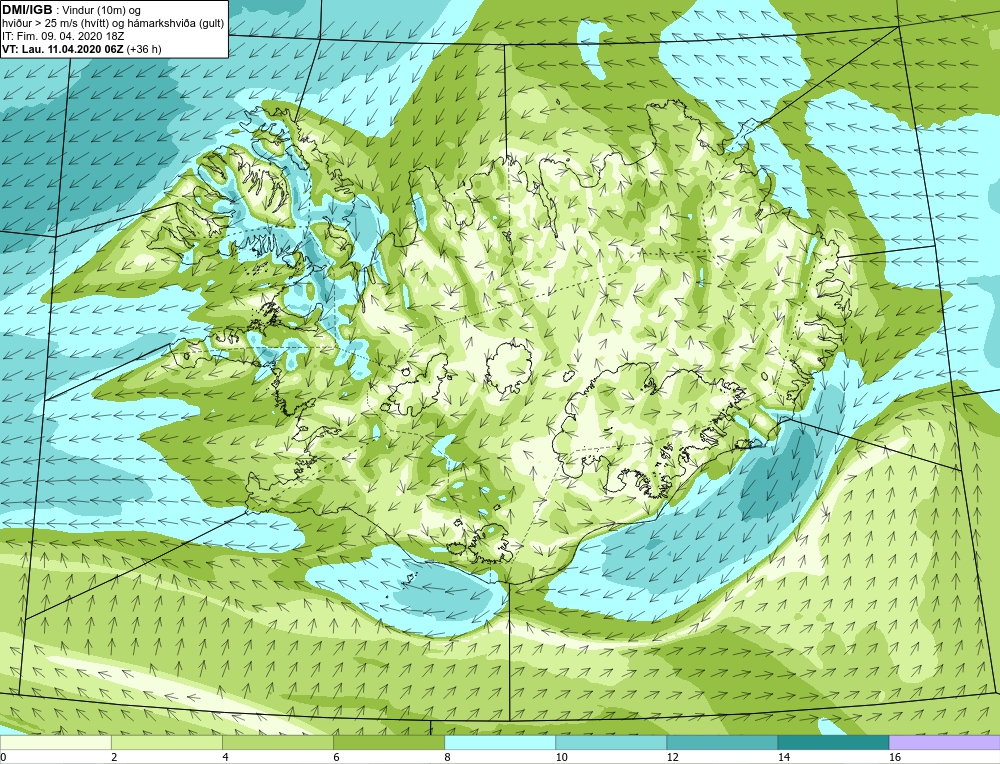Click the valid time line 'VT: Lau. 11.04.2020 06Z'
This screenshot has height=764, width=1000.
click(62, 49)
